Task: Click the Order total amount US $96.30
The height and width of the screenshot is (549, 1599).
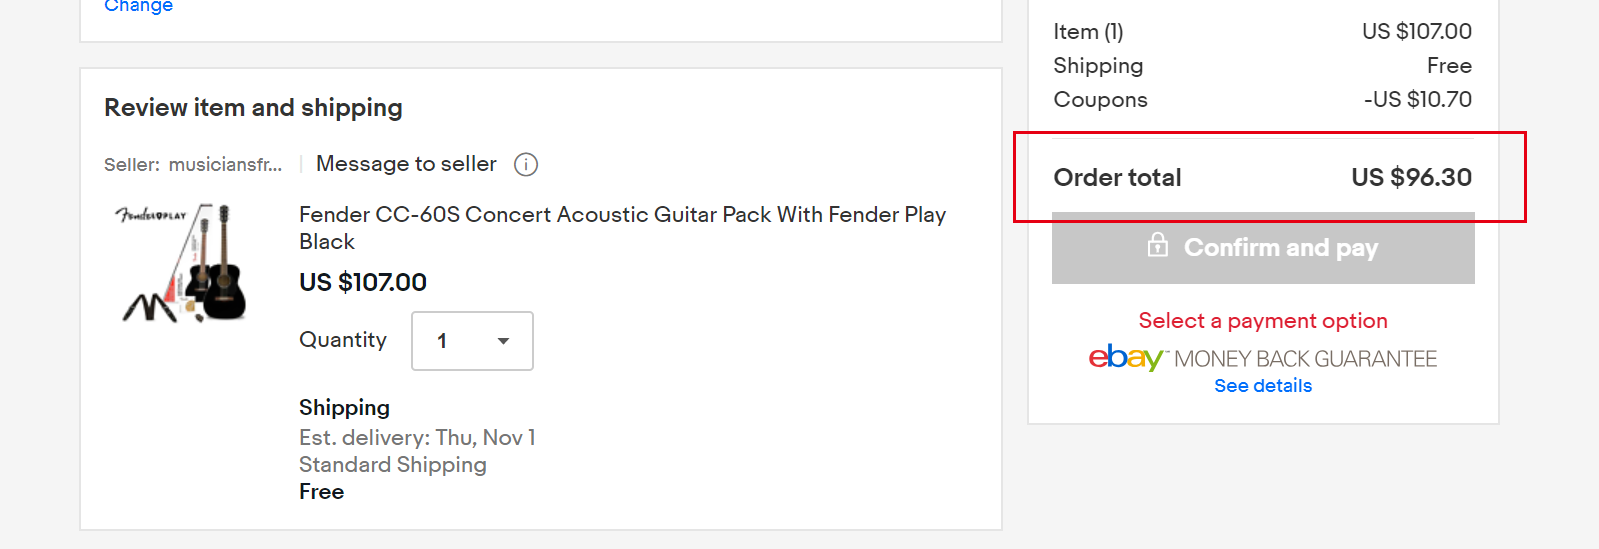Action: tap(1411, 178)
